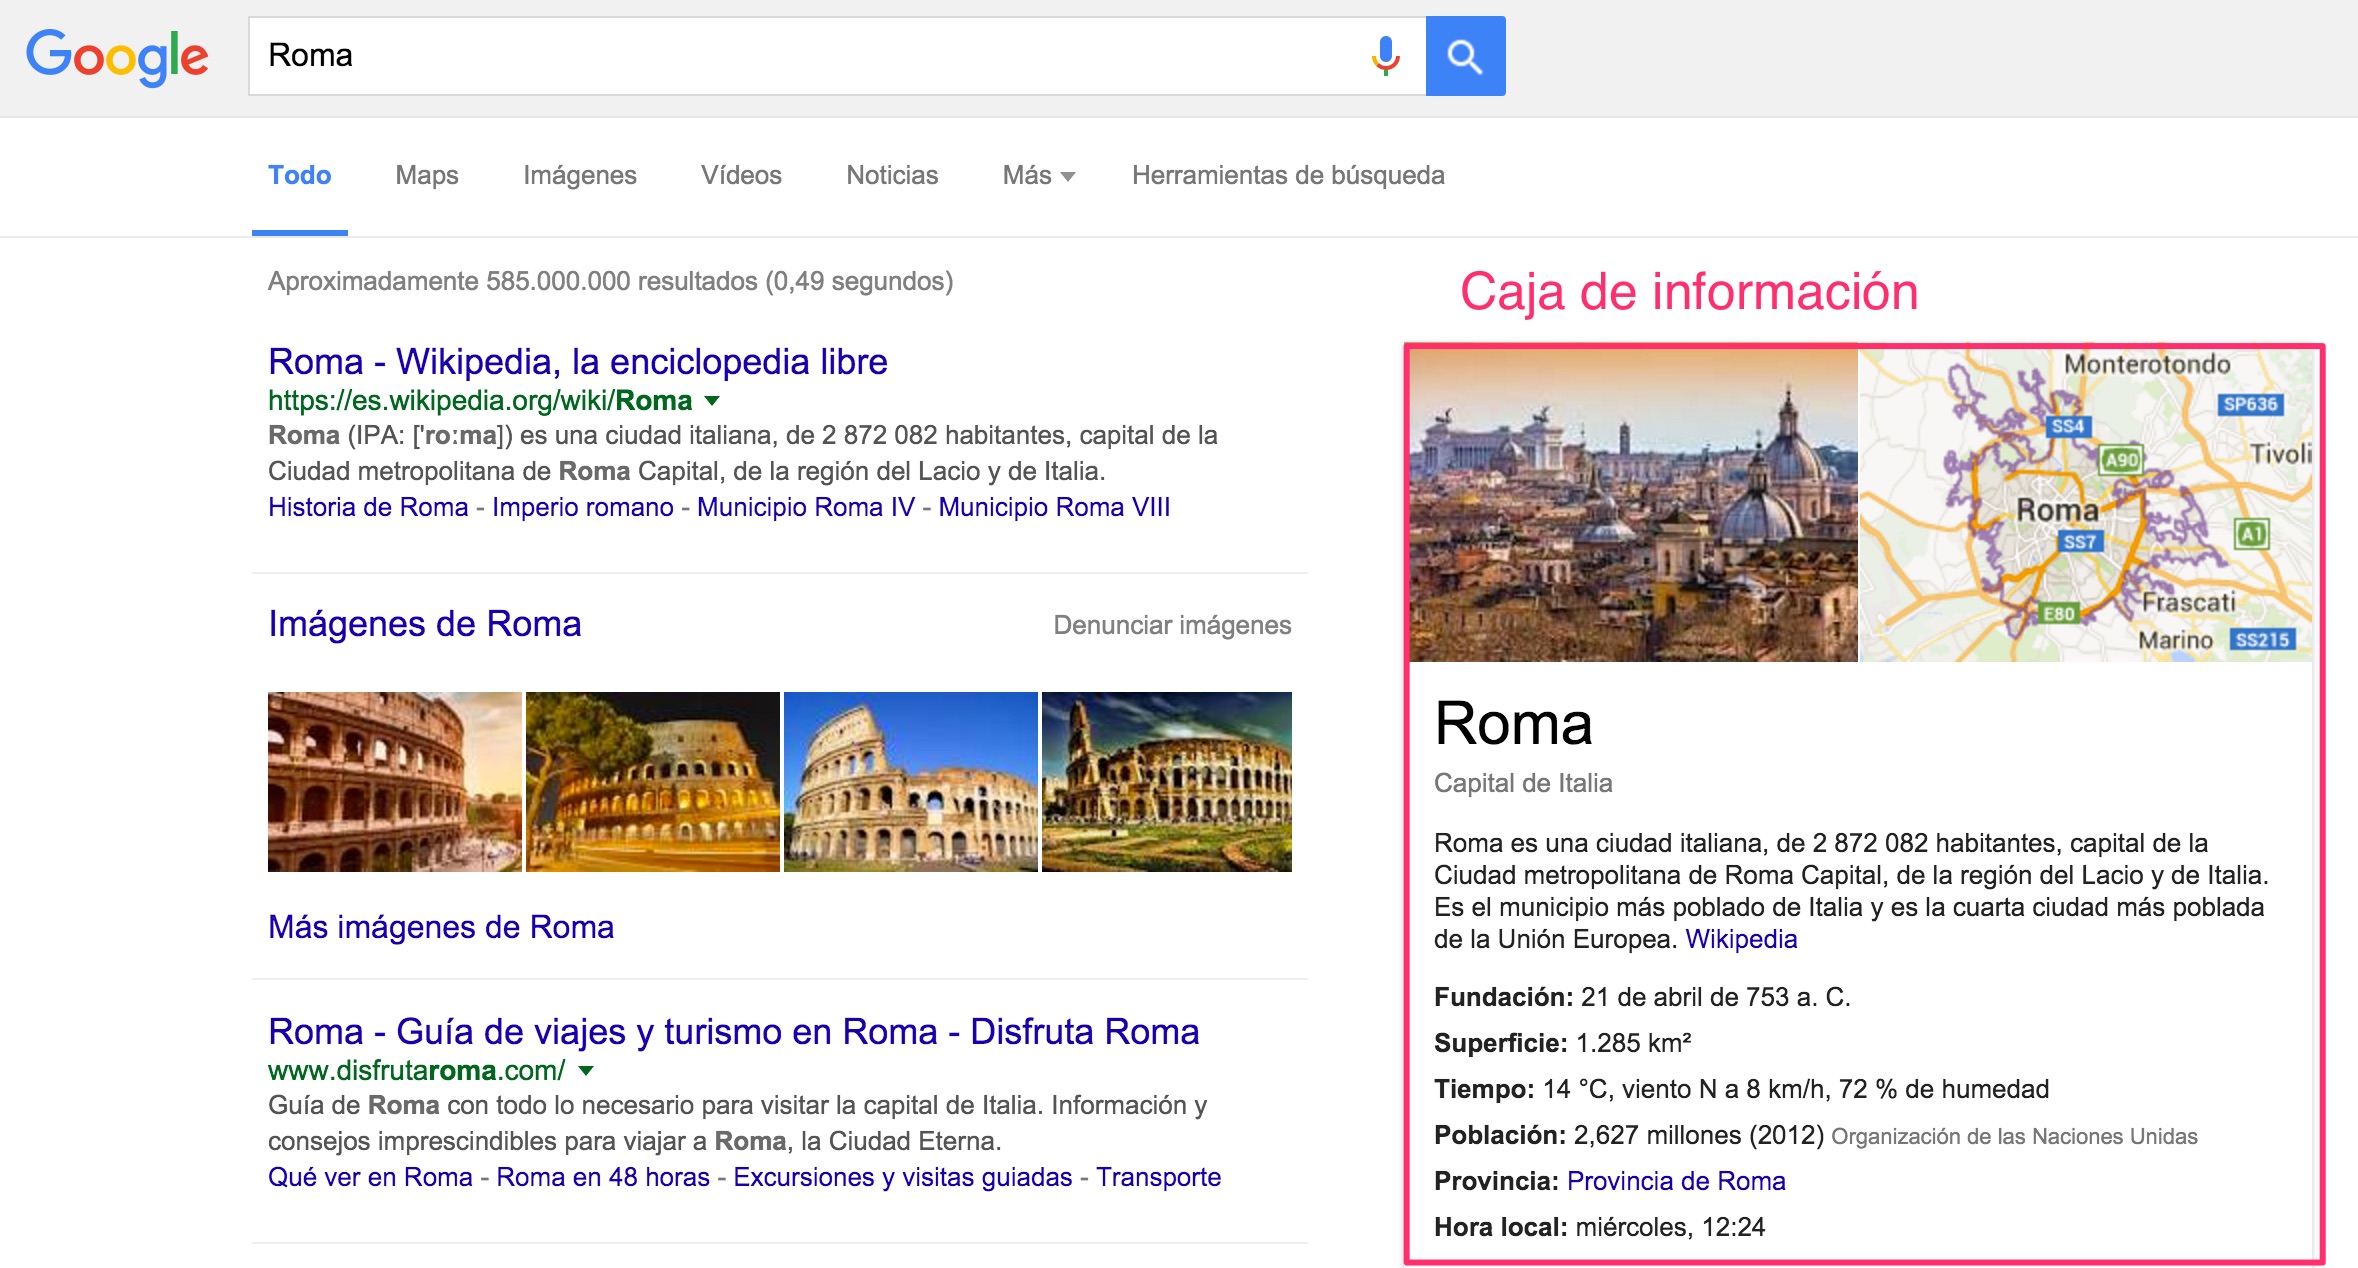Screen dimensions: 2358x1268
Task: Open Excursiones y visitas guiadas sitelink
Action: pyautogui.click(x=903, y=1177)
